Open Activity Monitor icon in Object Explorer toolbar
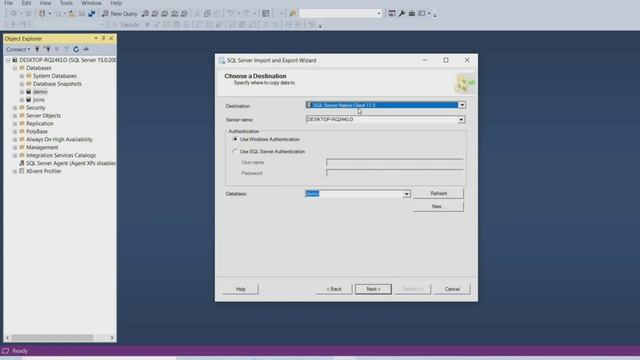This screenshot has width=640, height=360. [86, 49]
